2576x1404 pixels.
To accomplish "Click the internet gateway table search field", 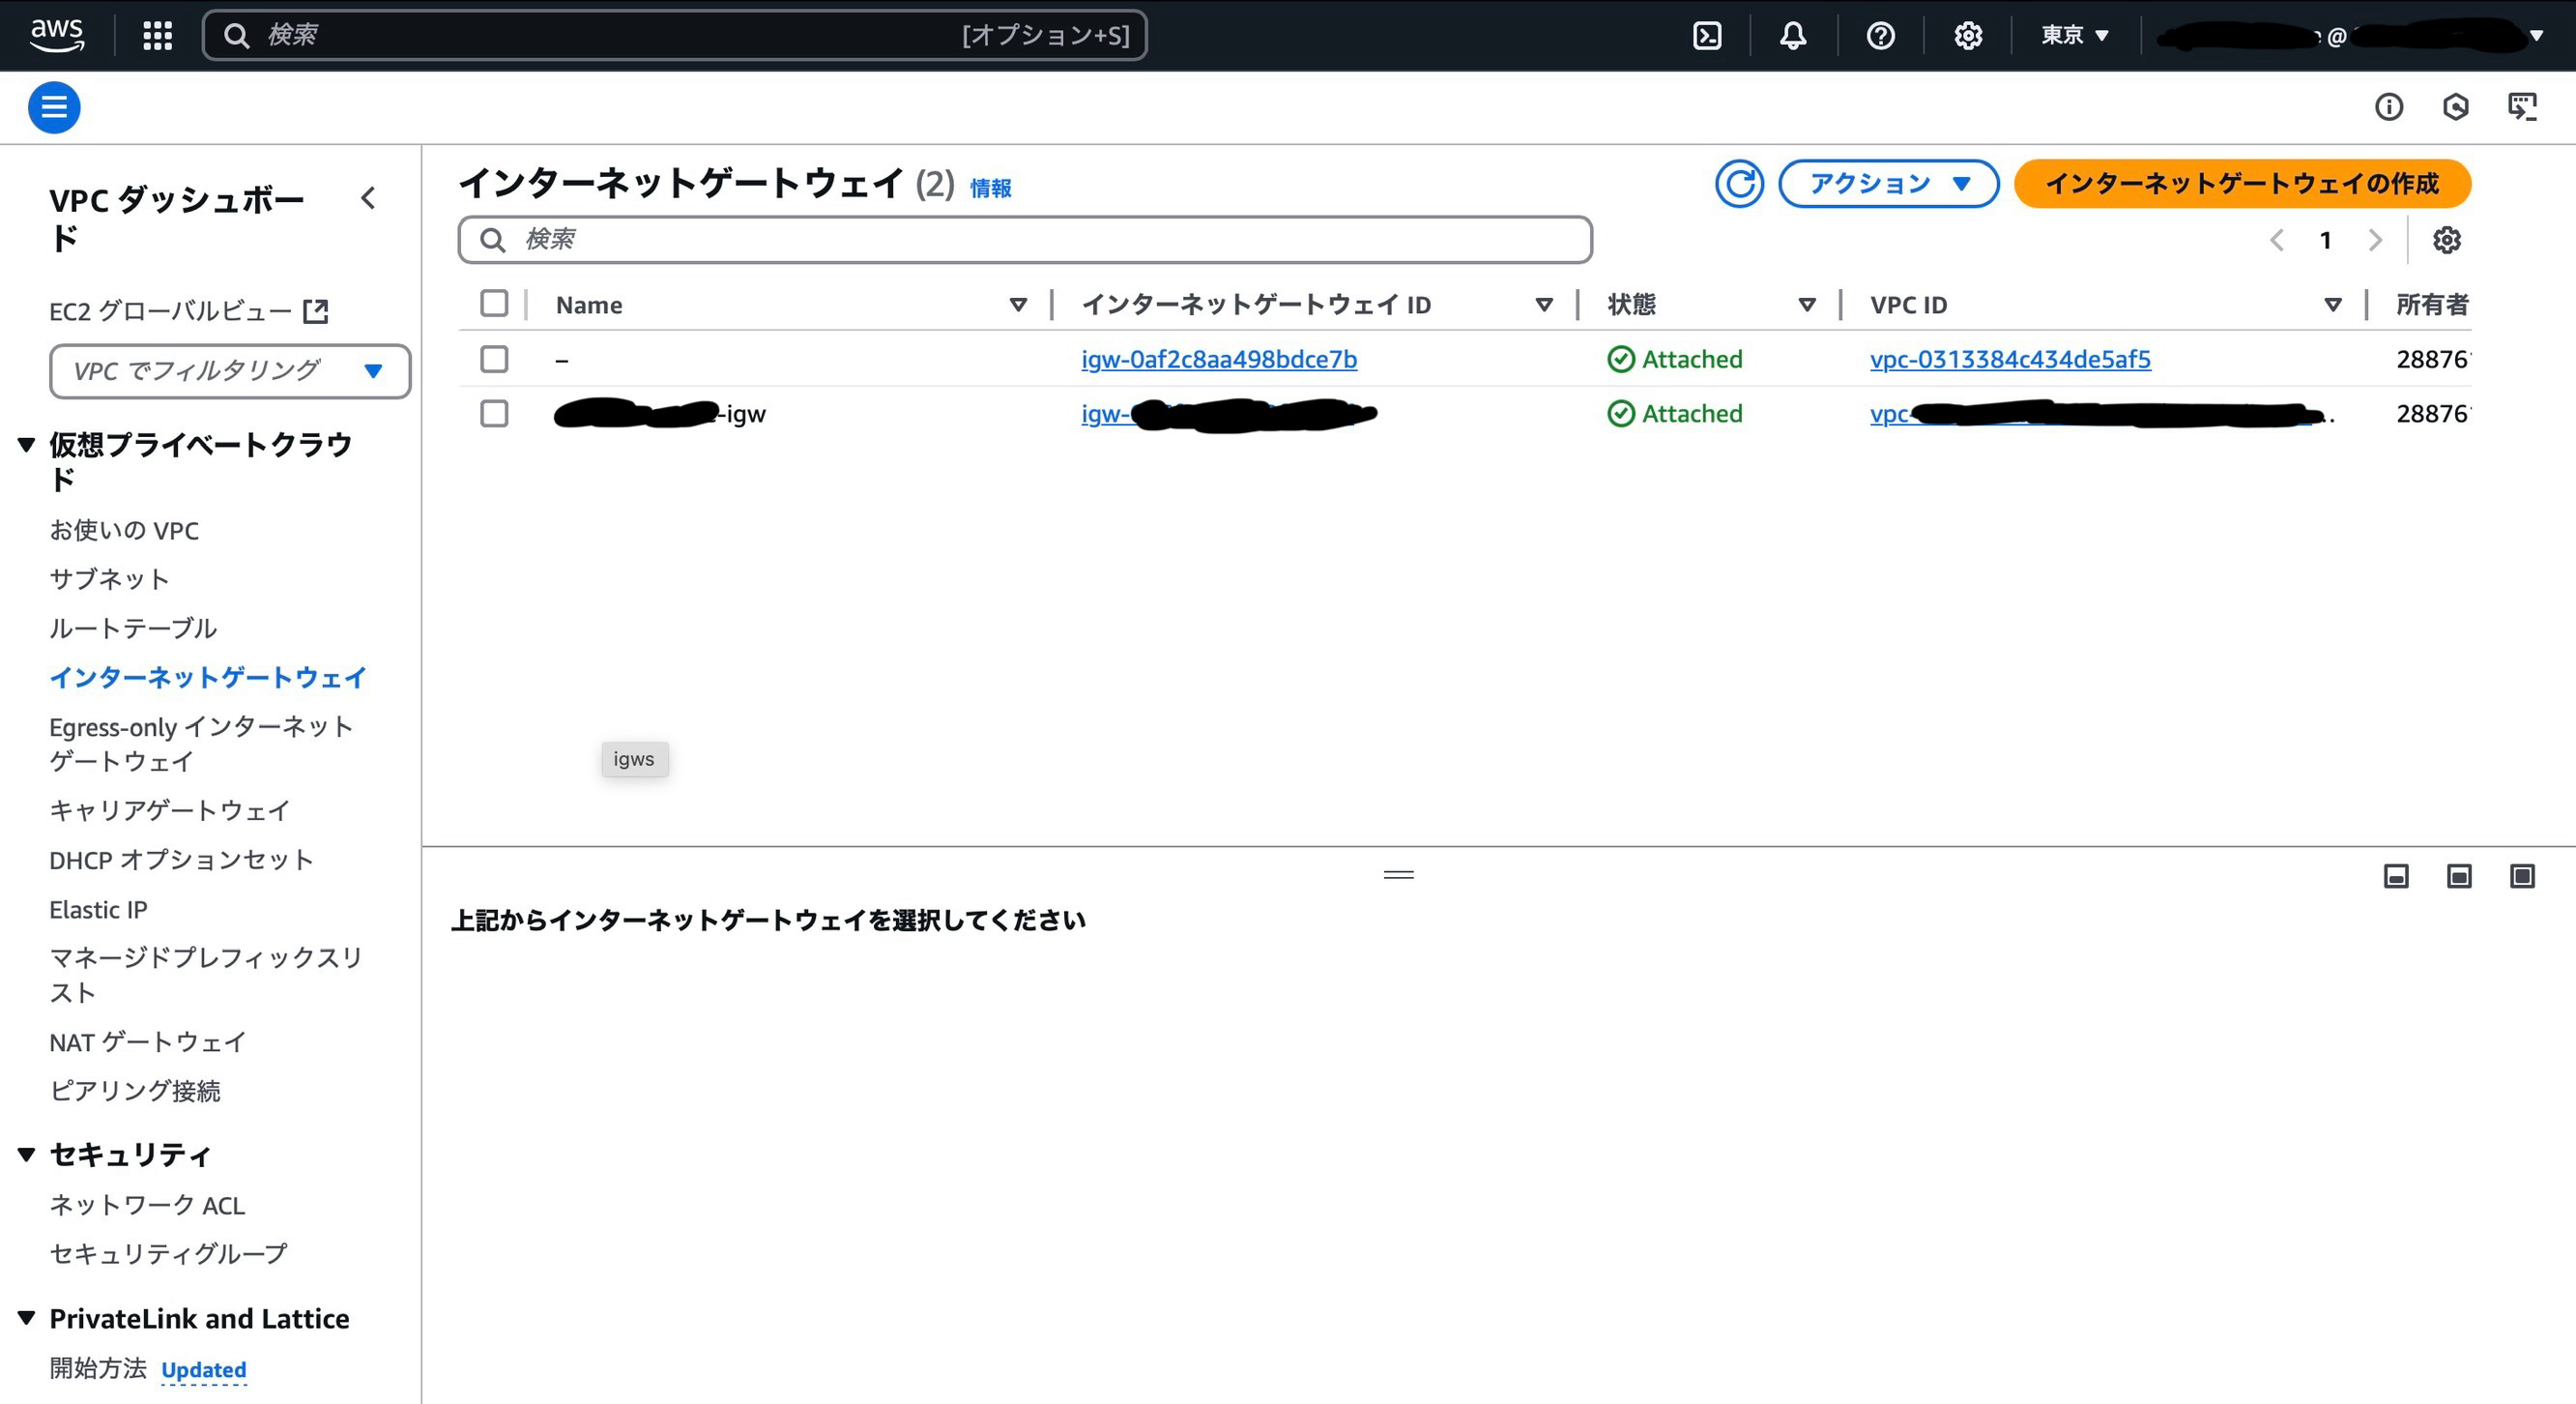I will (x=1025, y=240).
